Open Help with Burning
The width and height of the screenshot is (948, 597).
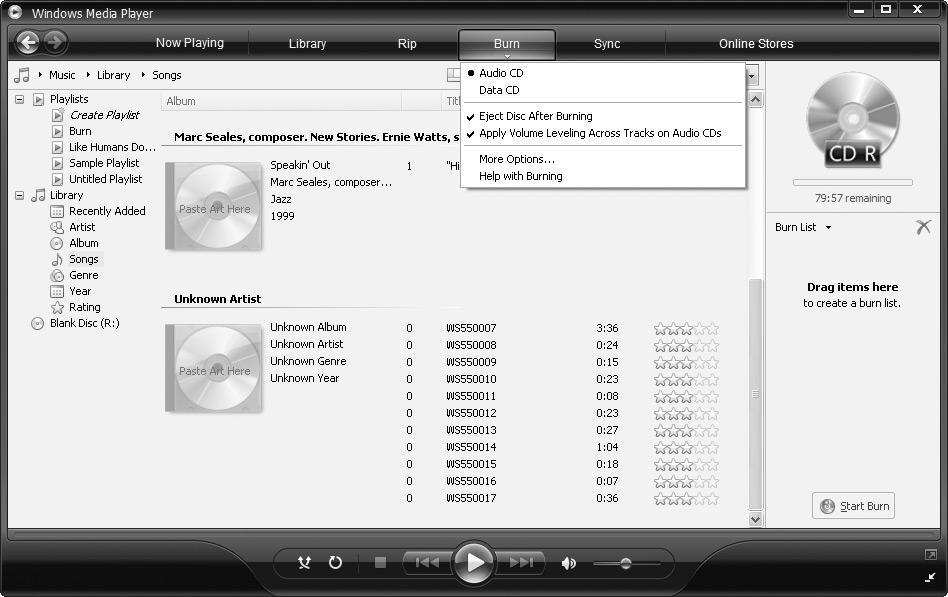[521, 176]
